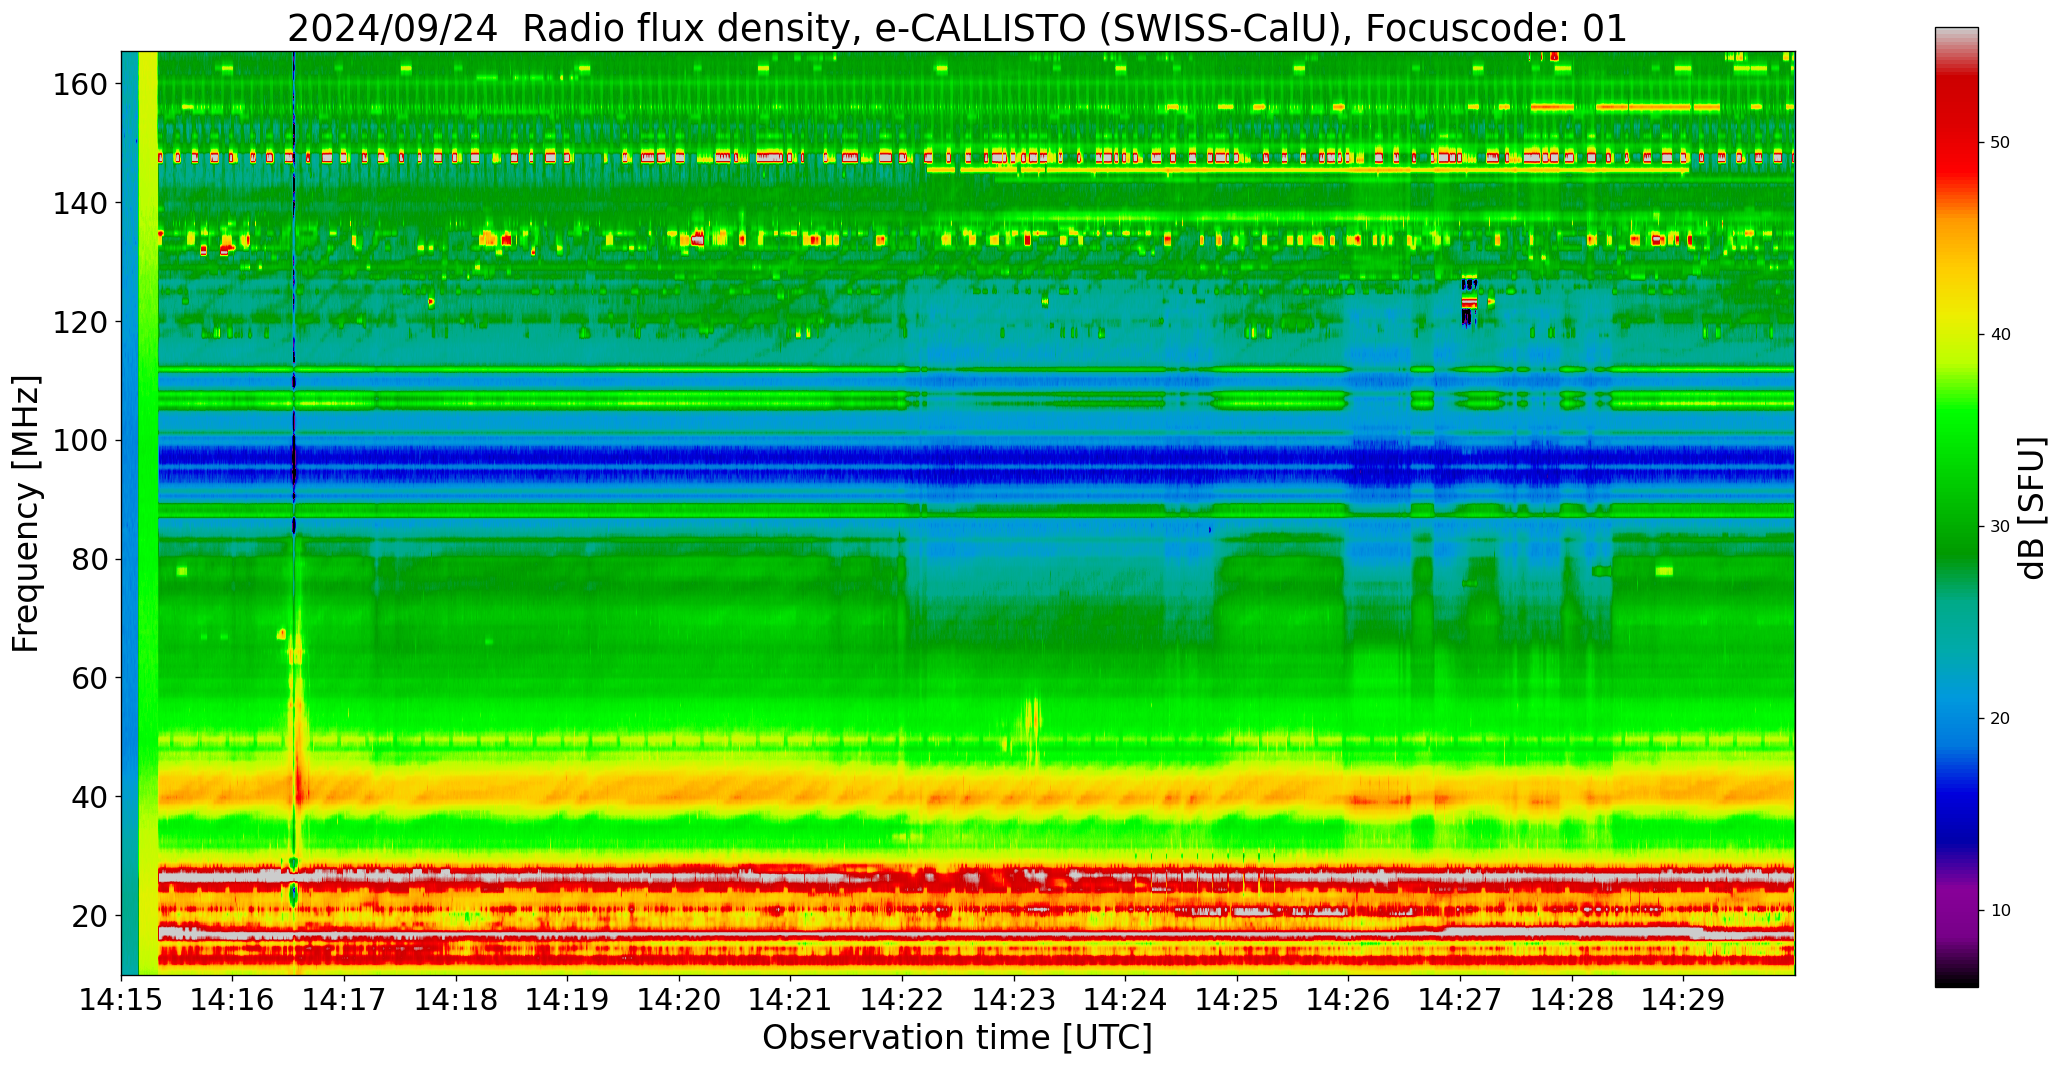This screenshot has height=1067, width=2062.
Task: Click the 120 MHz frequency tick label
Action: [x=78, y=322]
